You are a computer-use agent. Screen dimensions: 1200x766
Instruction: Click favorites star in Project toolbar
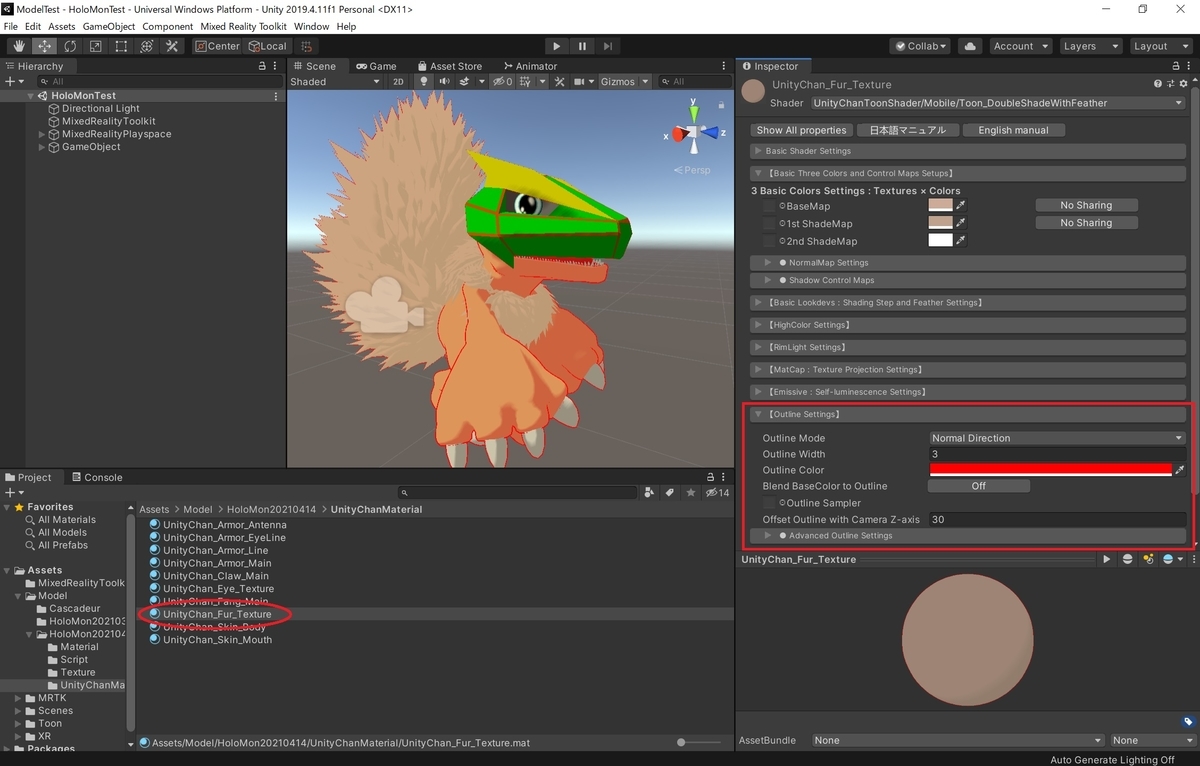[x=690, y=493]
